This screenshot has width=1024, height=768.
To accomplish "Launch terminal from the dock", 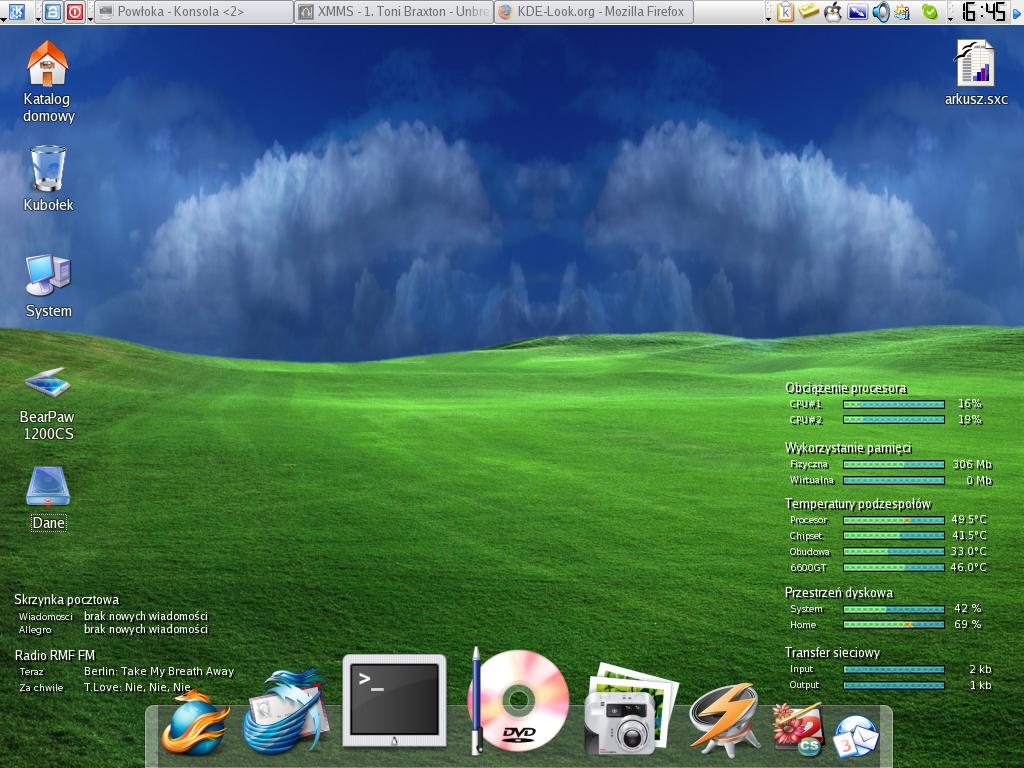I will click(x=394, y=700).
